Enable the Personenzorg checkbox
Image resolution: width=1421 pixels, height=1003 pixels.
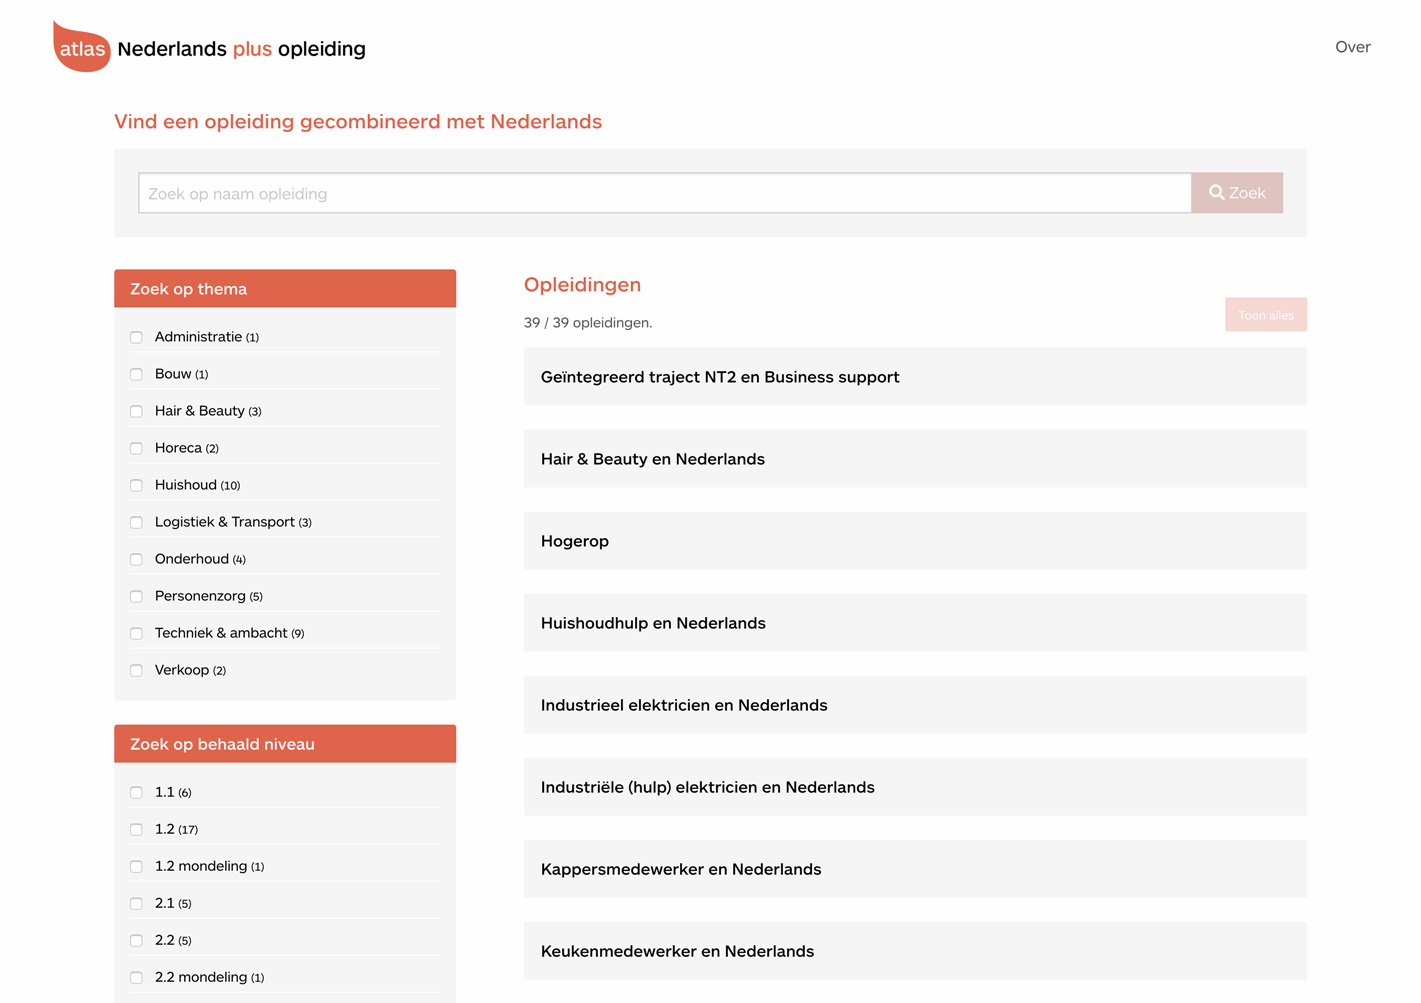point(136,596)
